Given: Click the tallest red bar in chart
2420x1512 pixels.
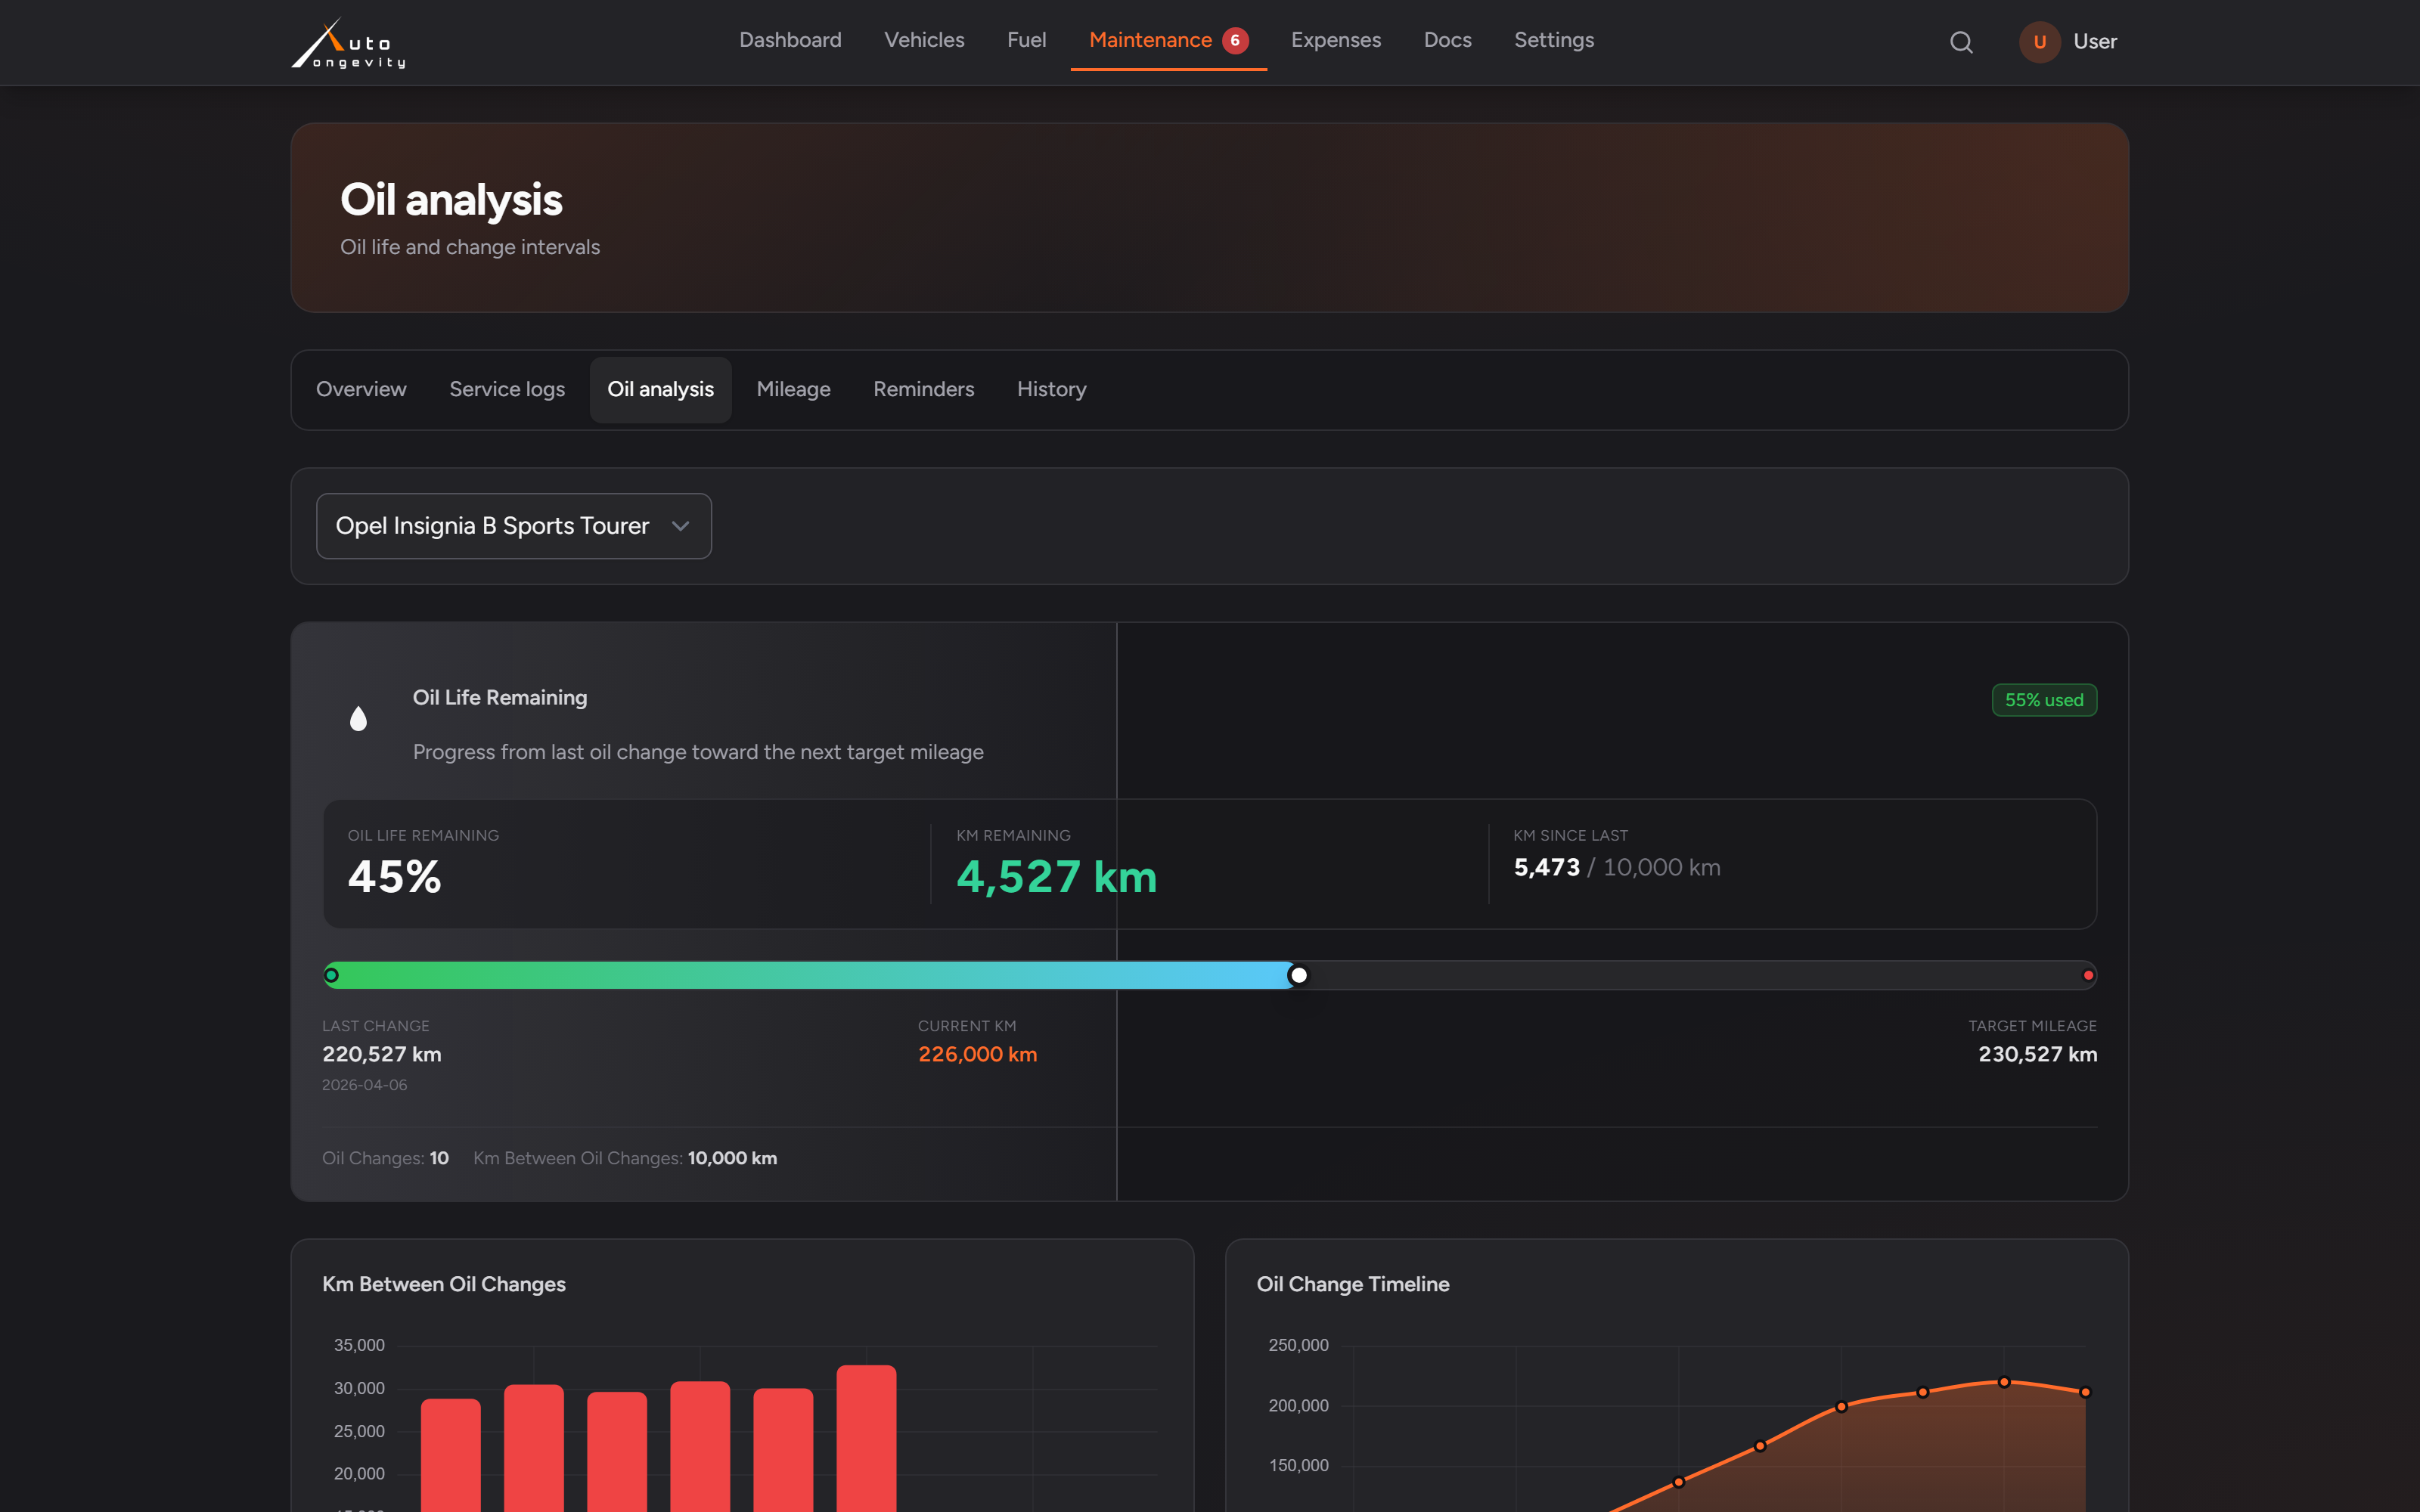Looking at the screenshot, I should (866, 1438).
